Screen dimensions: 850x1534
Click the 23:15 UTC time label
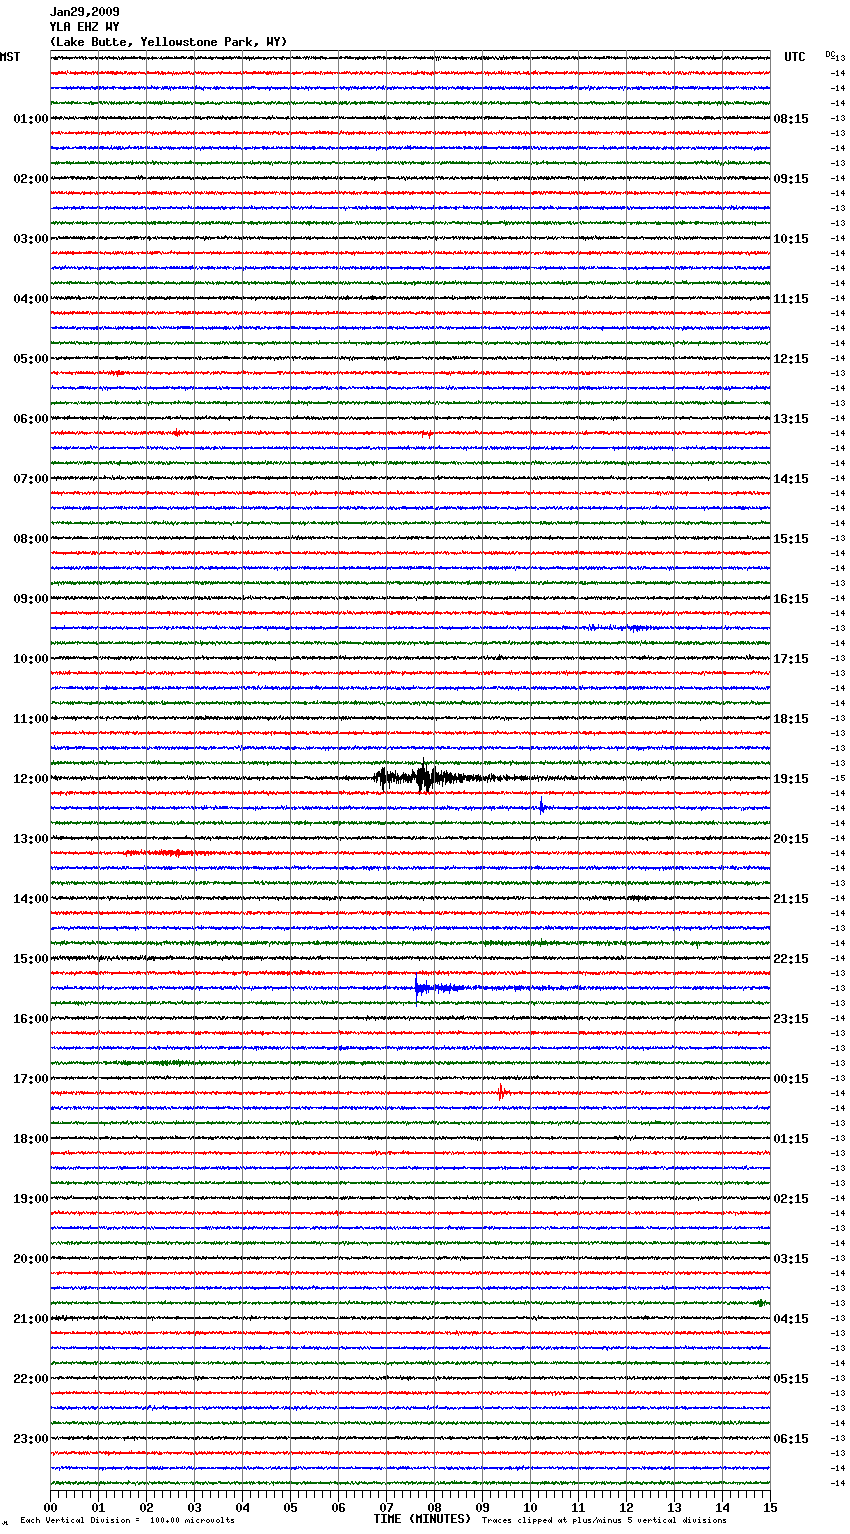tap(791, 1019)
